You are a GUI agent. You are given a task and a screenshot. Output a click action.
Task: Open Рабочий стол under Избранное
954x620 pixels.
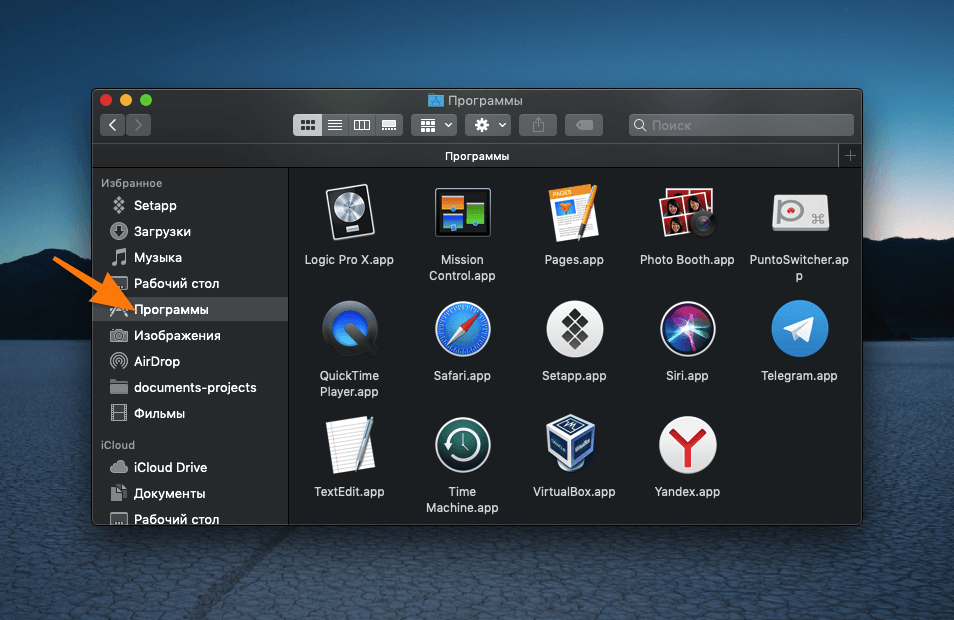[190, 284]
